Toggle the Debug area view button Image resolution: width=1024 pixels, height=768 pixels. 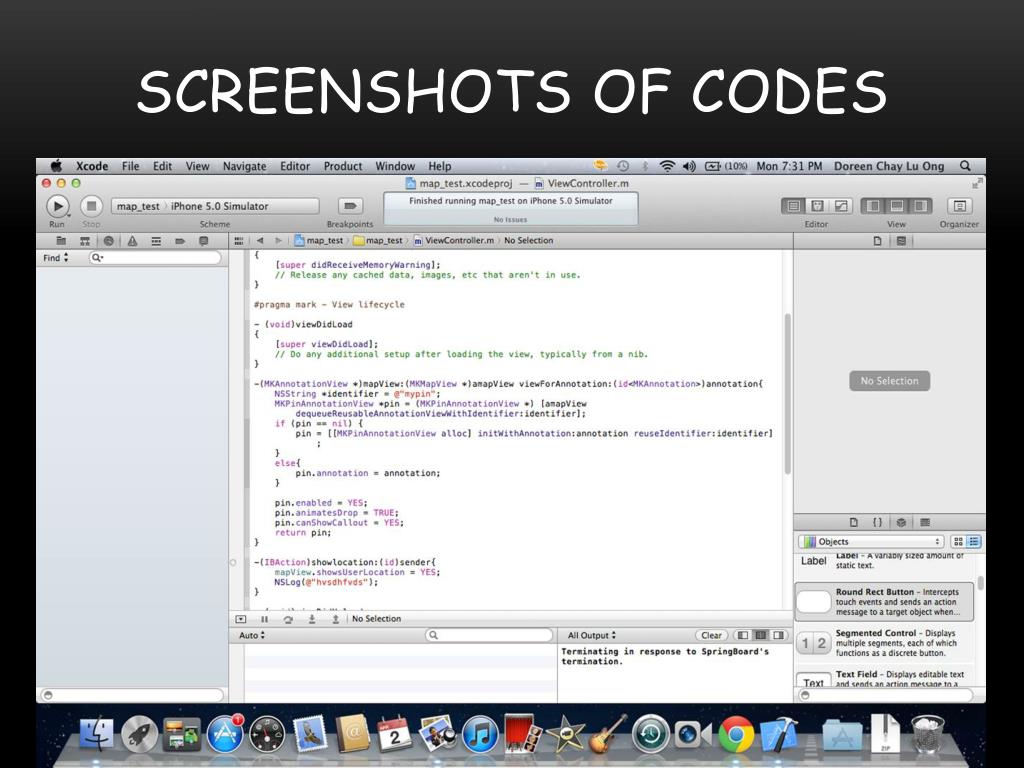(x=897, y=206)
